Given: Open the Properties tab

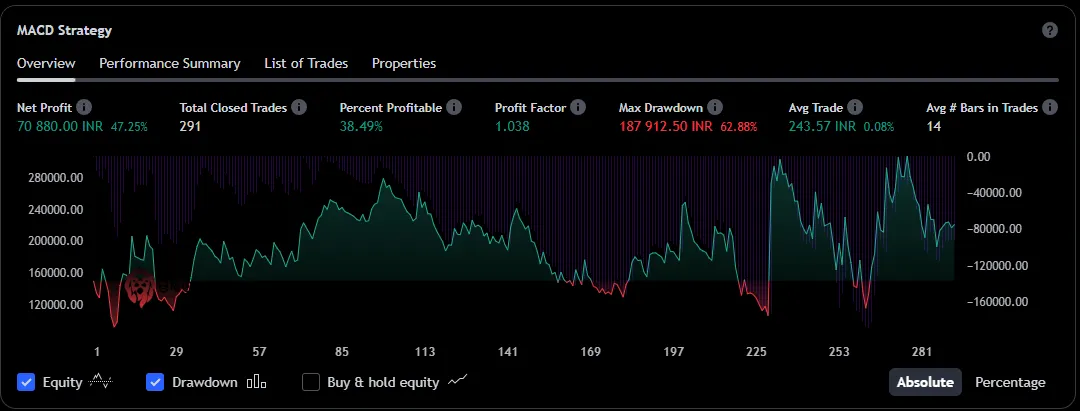Looking at the screenshot, I should point(404,63).
